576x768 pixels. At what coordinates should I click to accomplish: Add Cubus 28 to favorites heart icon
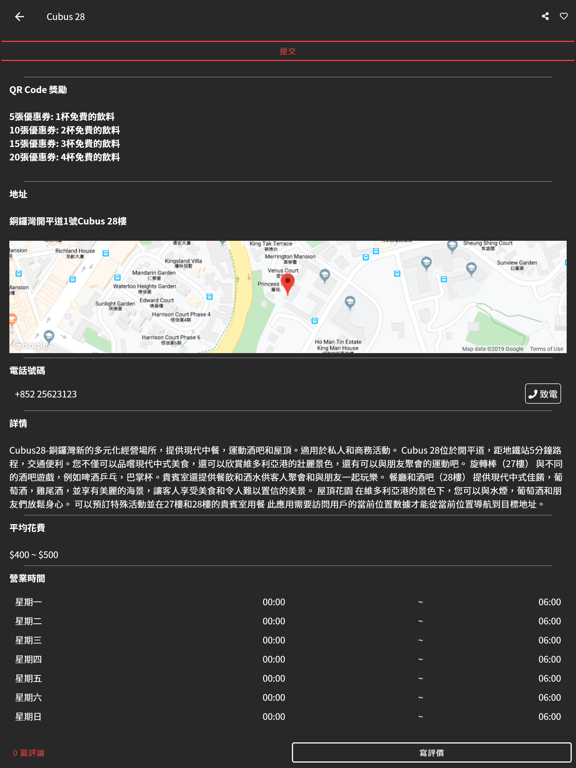pos(564,16)
